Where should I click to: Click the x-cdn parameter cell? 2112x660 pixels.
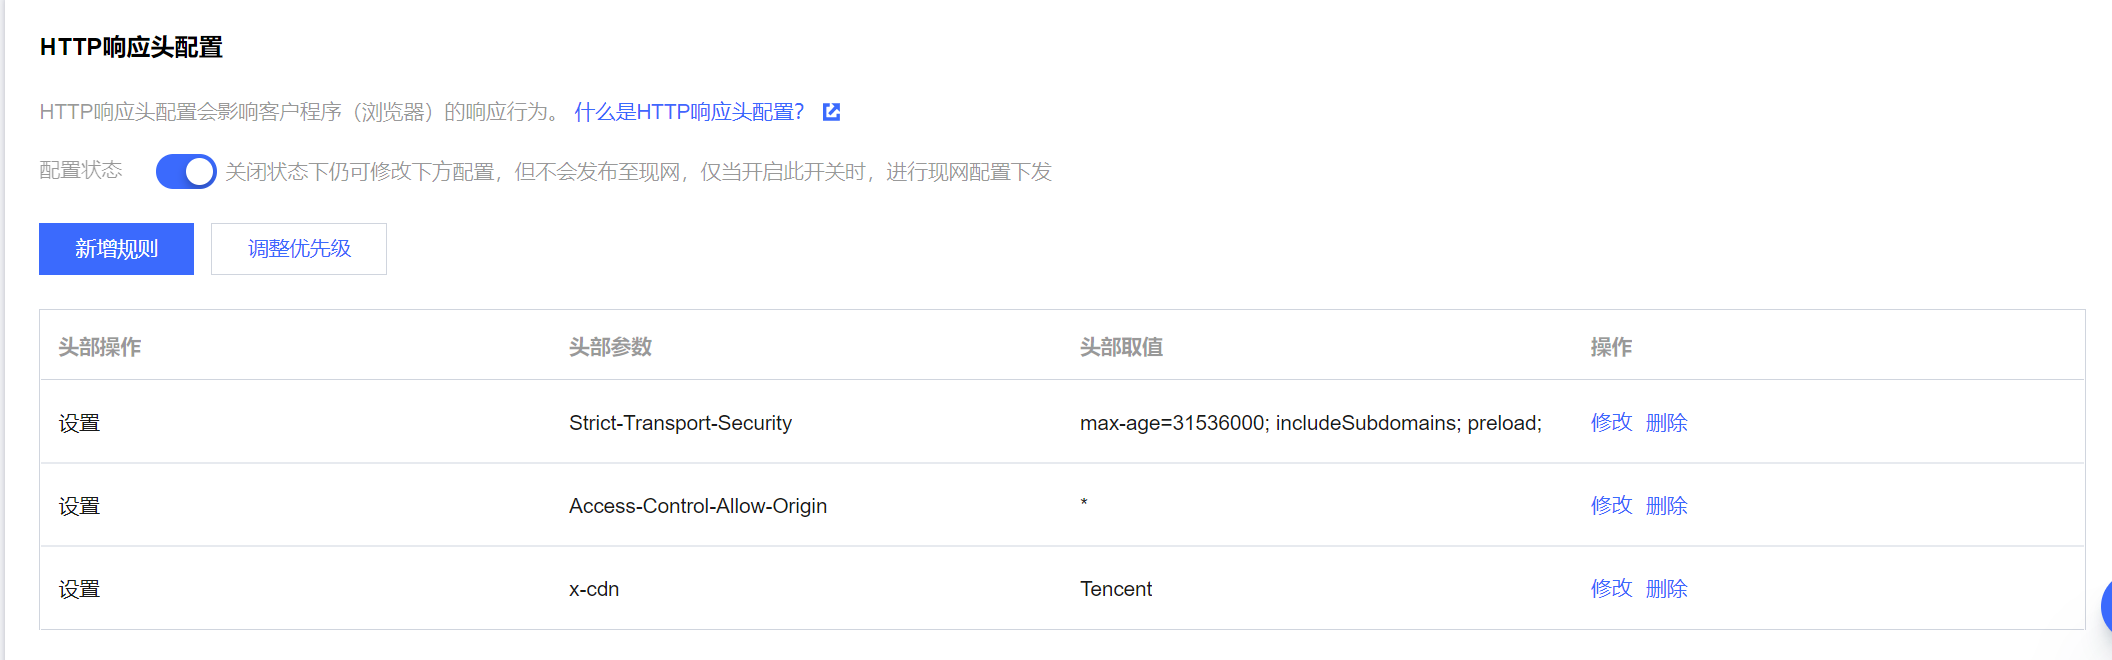tap(594, 589)
